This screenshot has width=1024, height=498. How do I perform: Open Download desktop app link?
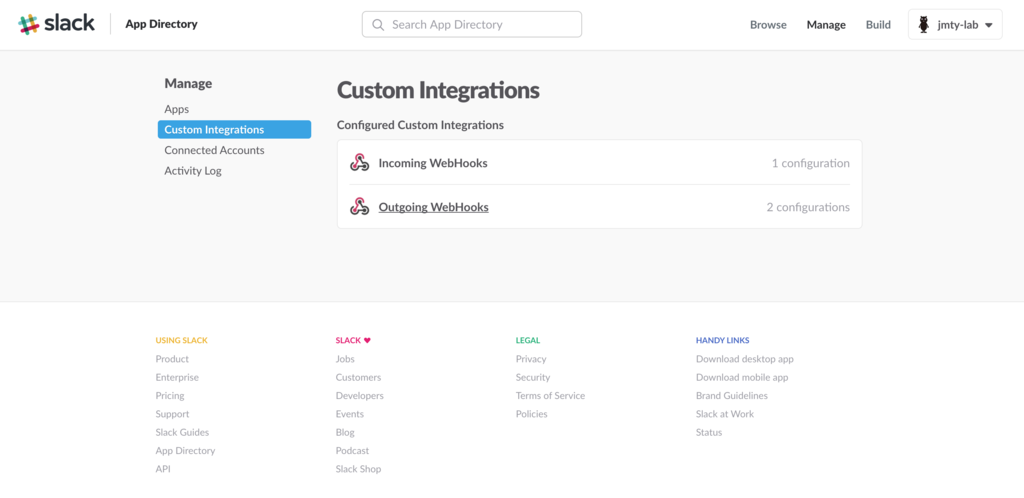[x=744, y=359]
